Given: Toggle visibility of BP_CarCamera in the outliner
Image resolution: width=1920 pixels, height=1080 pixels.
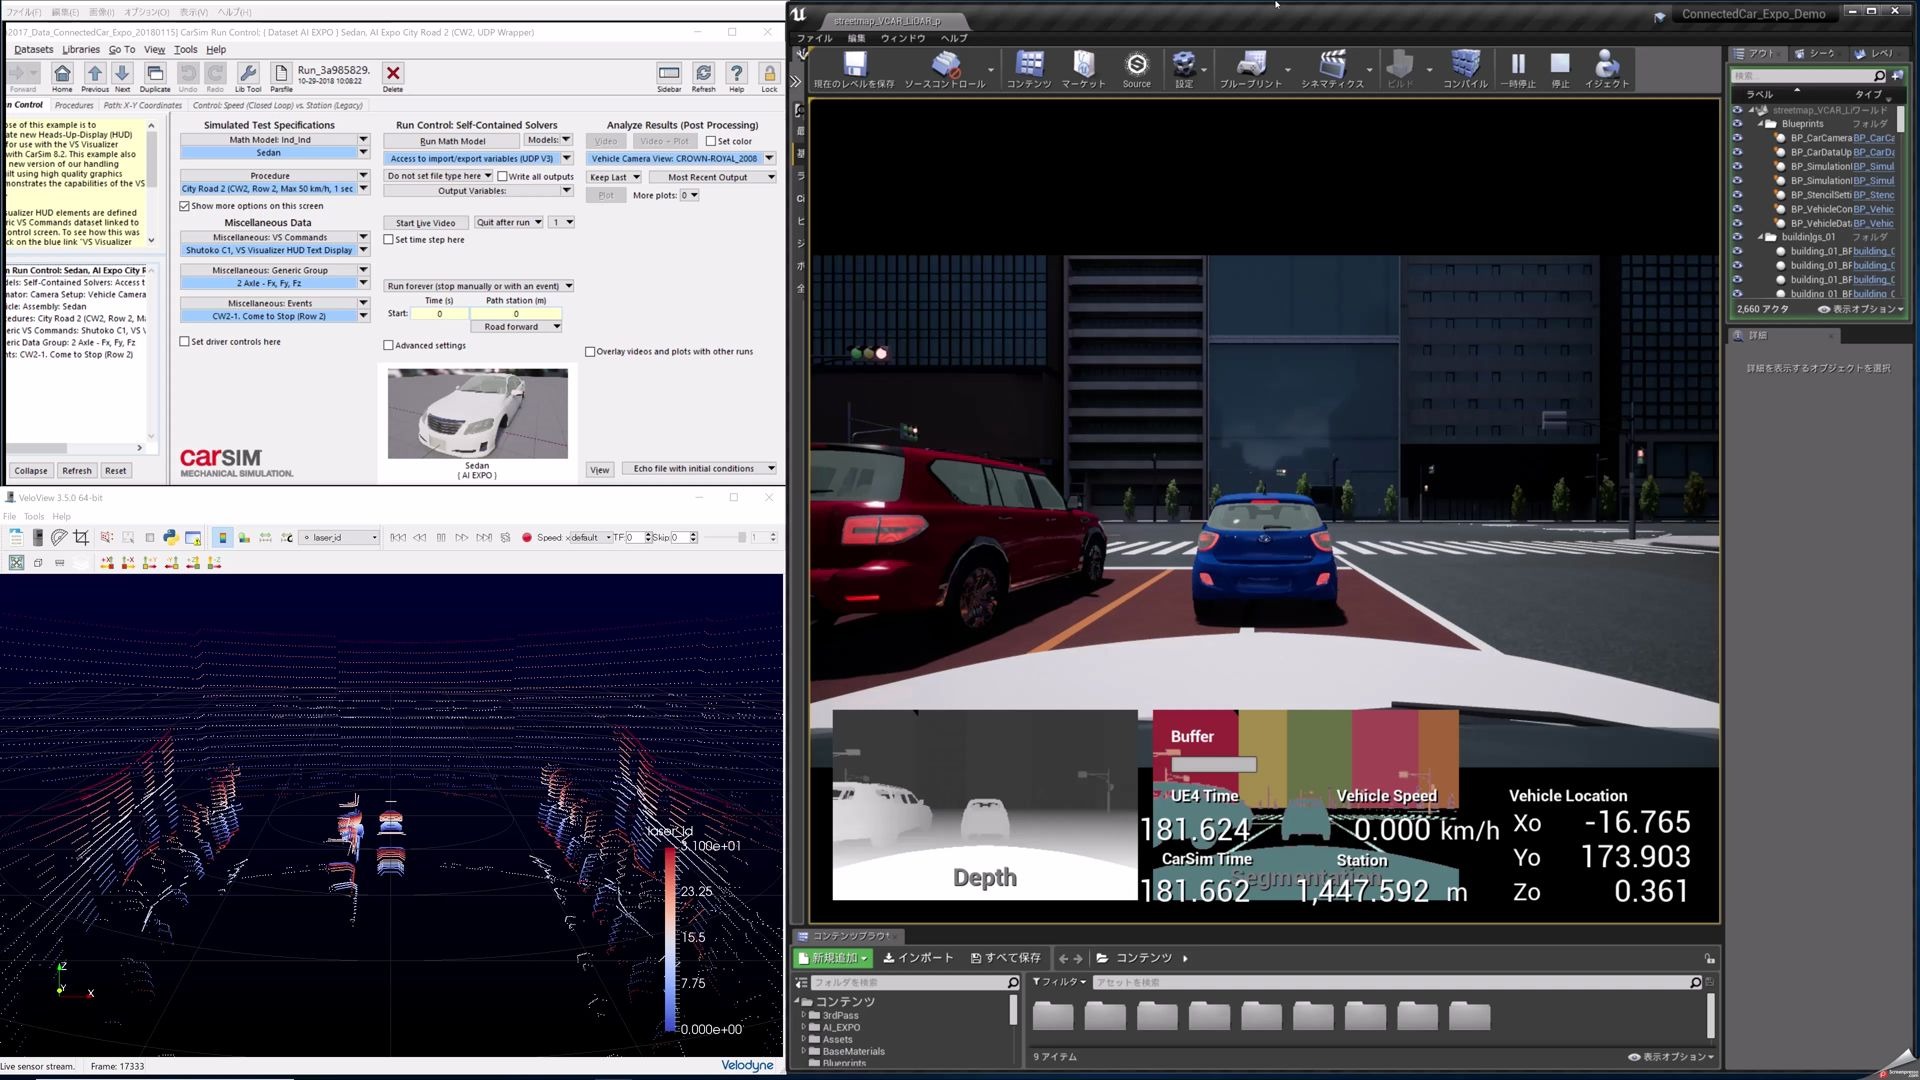Looking at the screenshot, I should tap(1736, 138).
